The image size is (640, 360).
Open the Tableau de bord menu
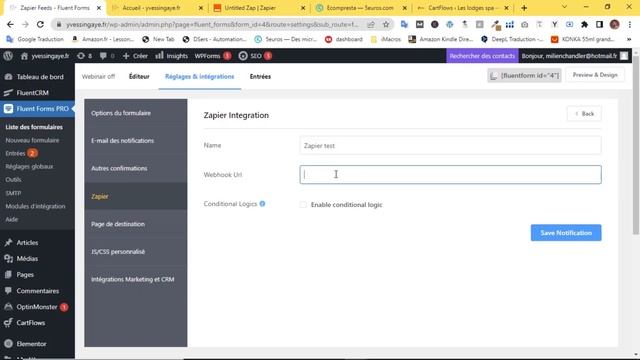[37, 77]
